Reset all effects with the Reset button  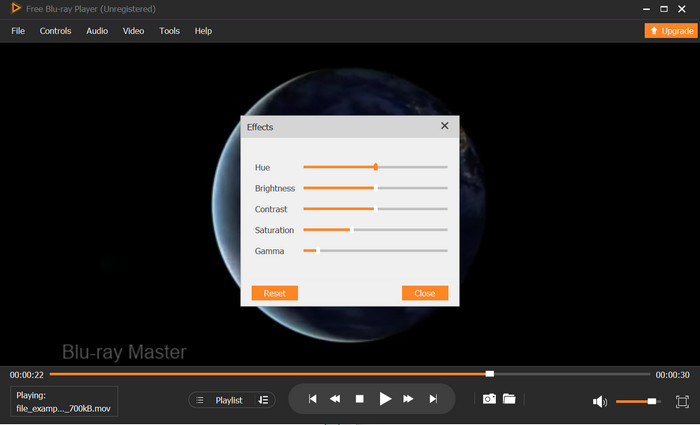click(275, 293)
